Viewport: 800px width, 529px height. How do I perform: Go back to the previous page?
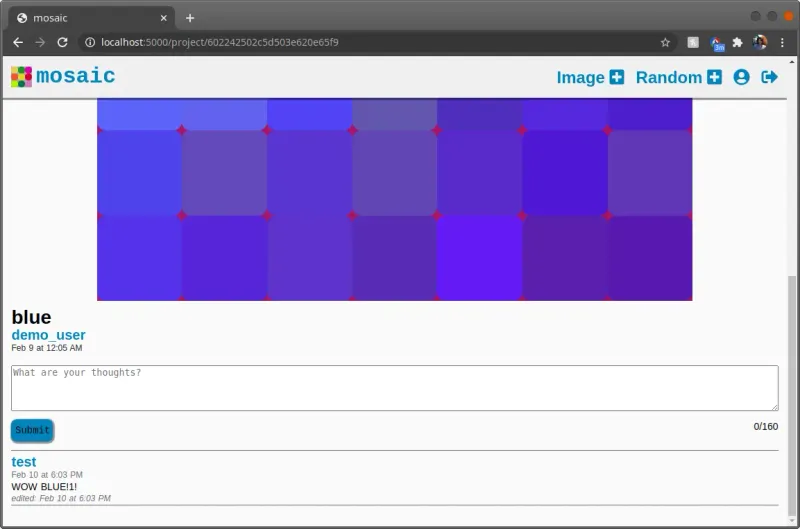click(x=18, y=43)
